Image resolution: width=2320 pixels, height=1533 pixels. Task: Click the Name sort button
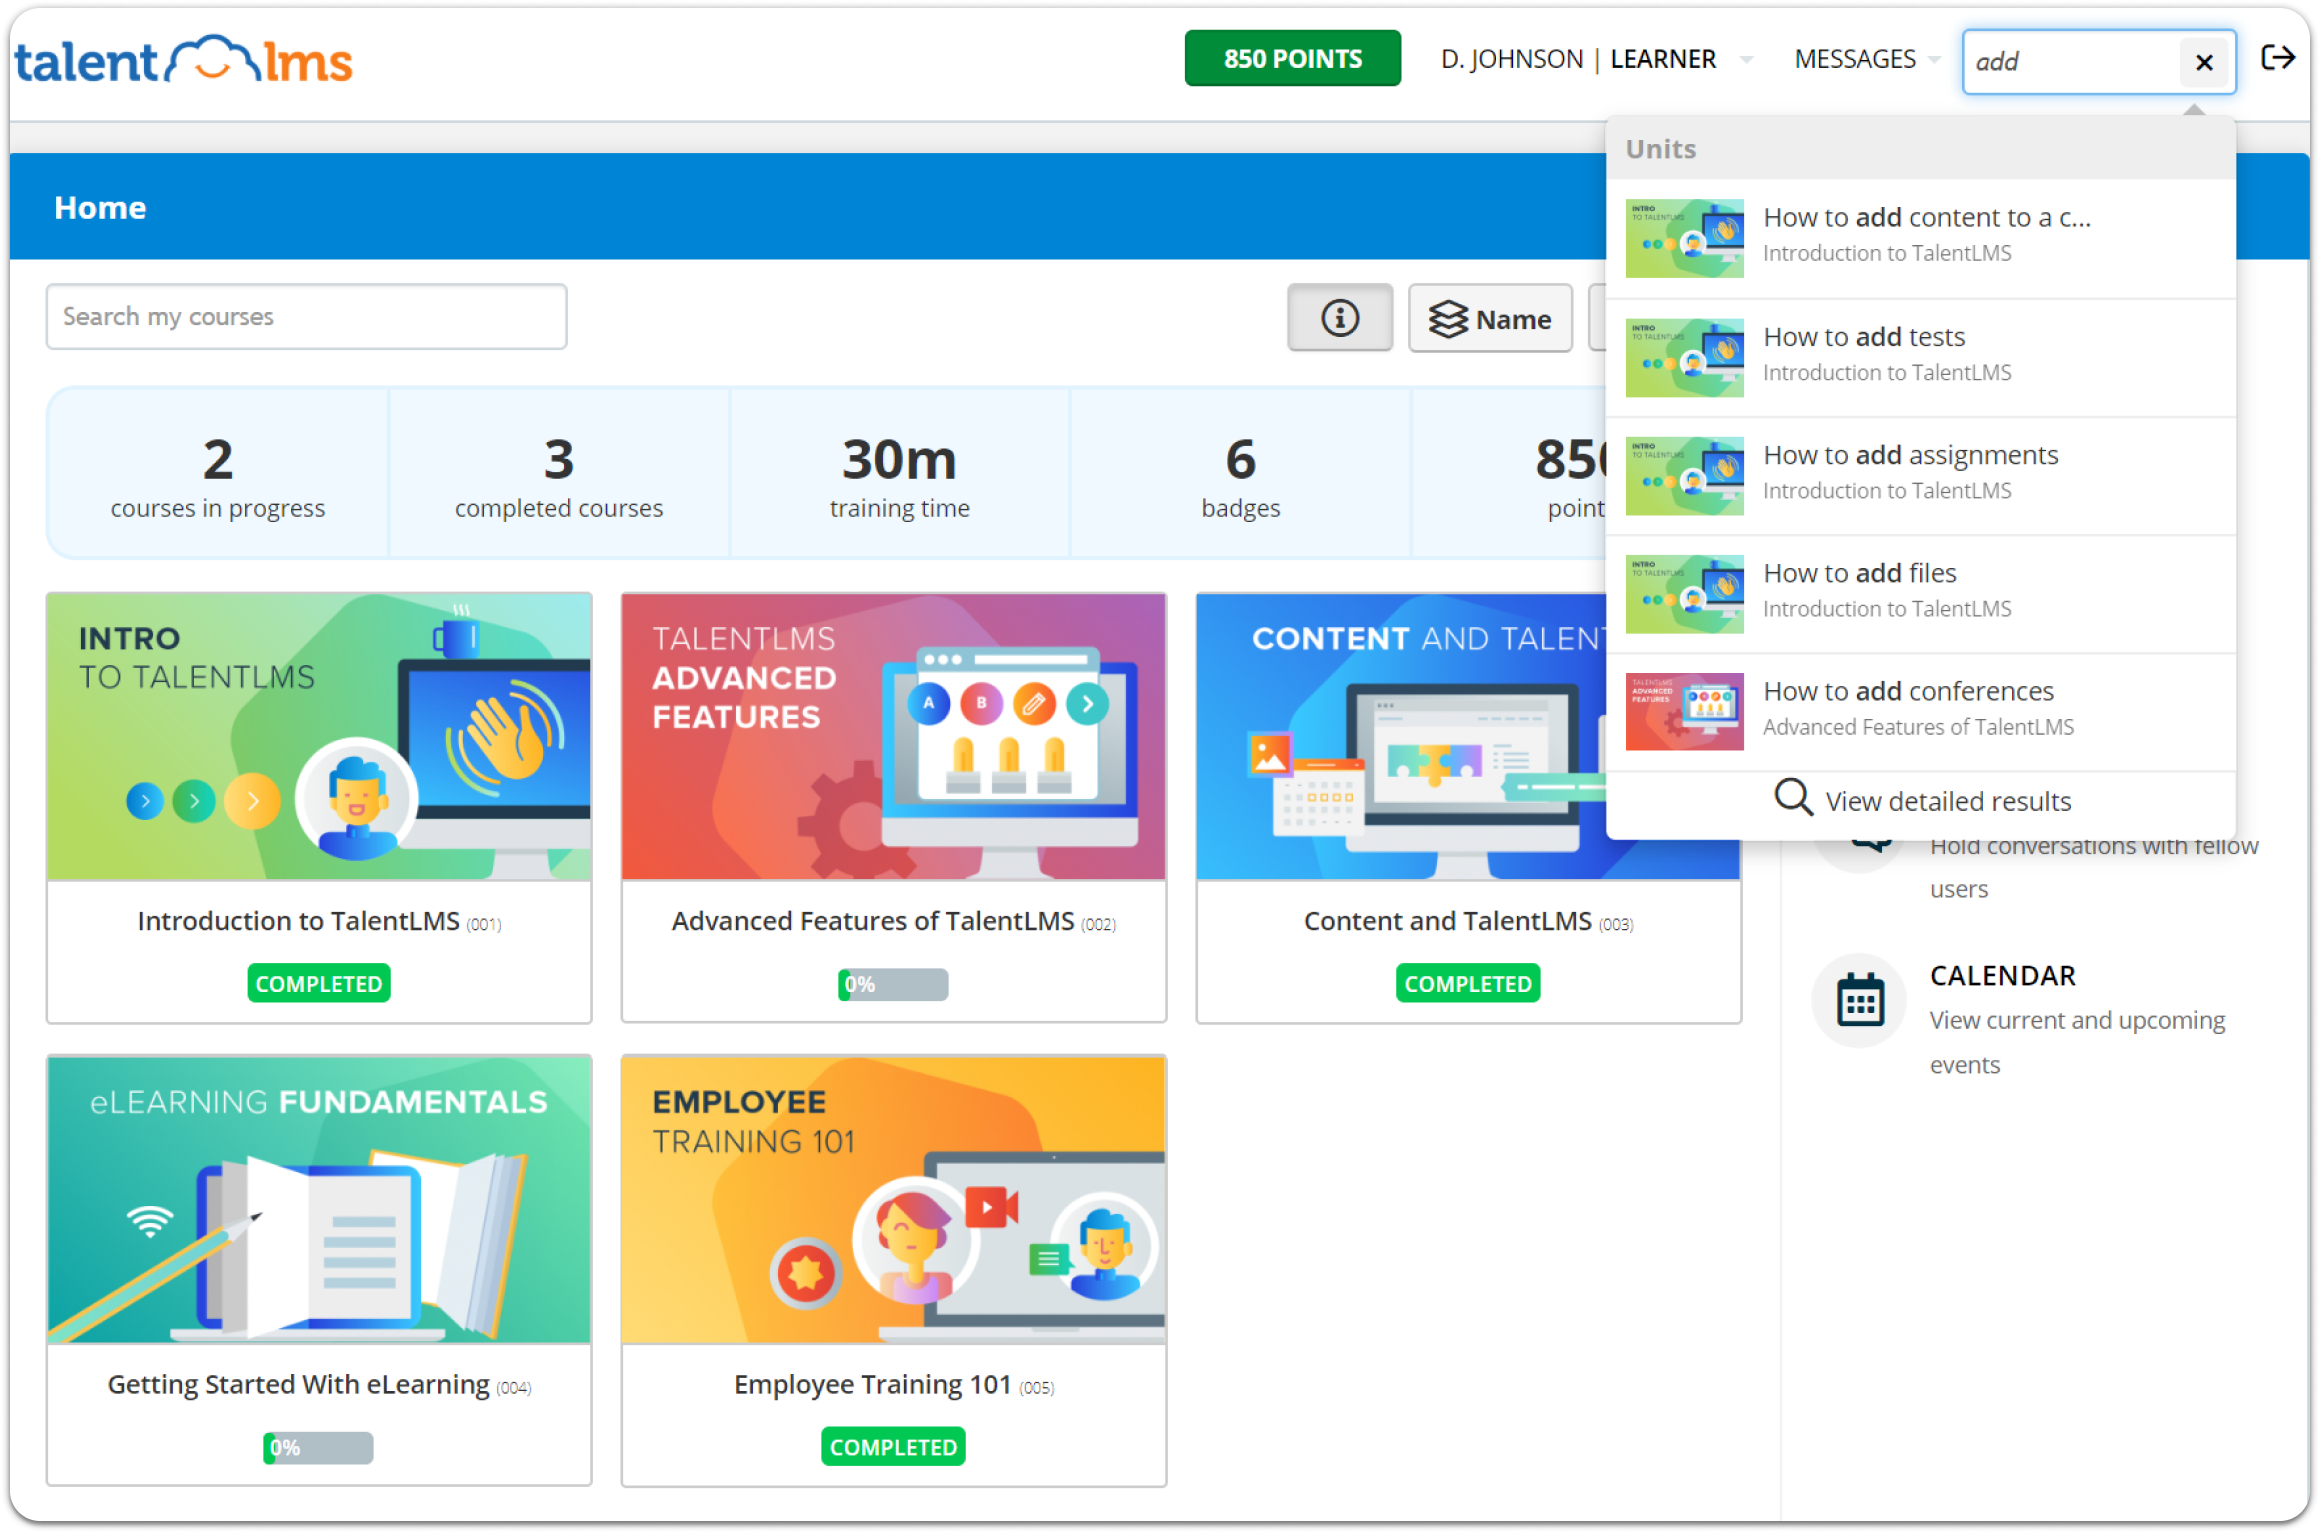[1490, 318]
